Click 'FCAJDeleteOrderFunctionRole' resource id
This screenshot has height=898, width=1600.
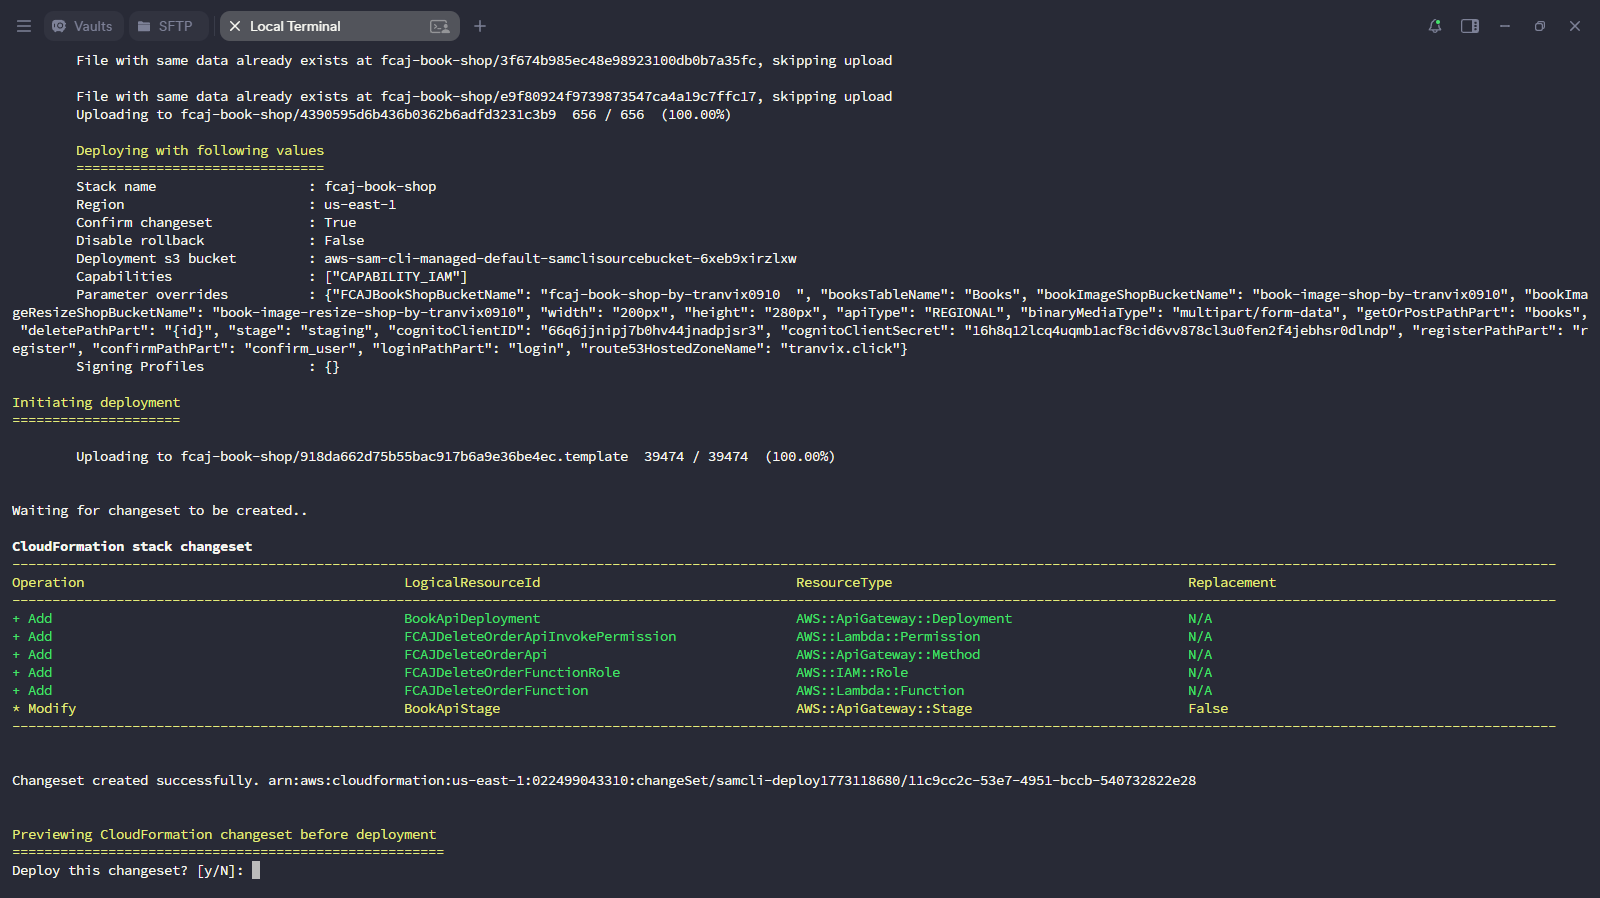click(x=512, y=672)
